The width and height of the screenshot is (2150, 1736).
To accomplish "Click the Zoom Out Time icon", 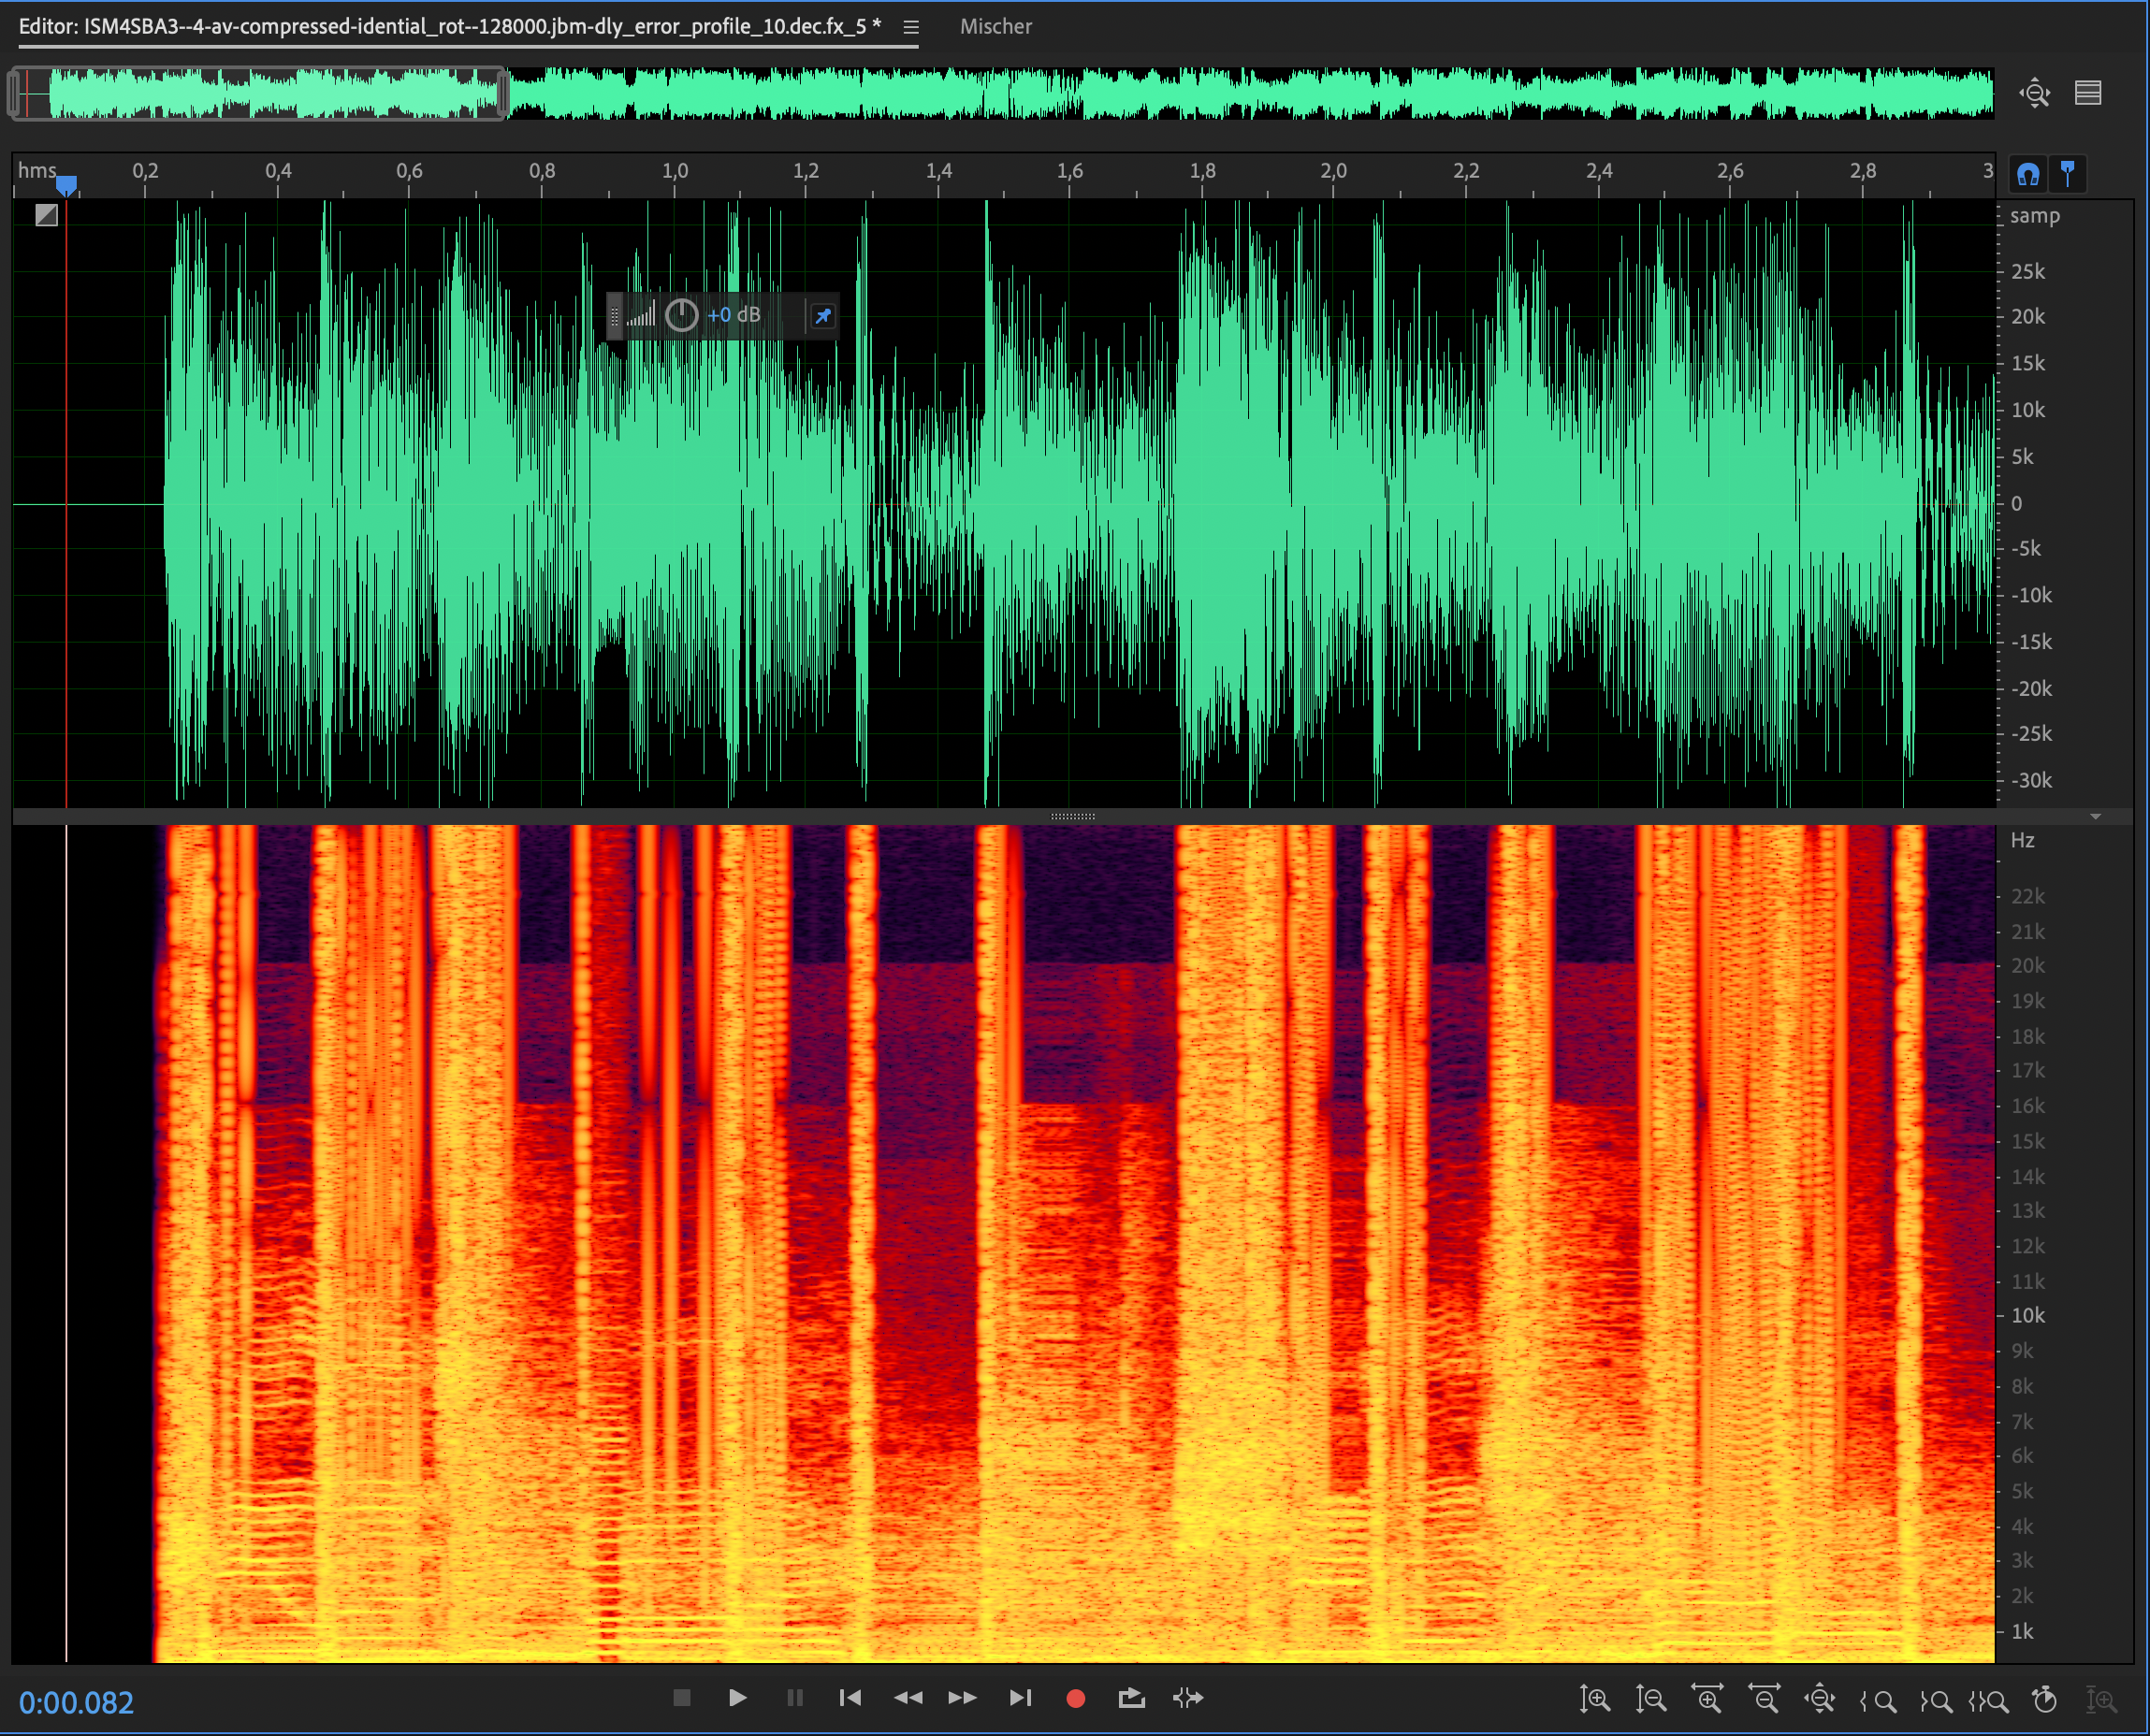I will pos(1763,1699).
